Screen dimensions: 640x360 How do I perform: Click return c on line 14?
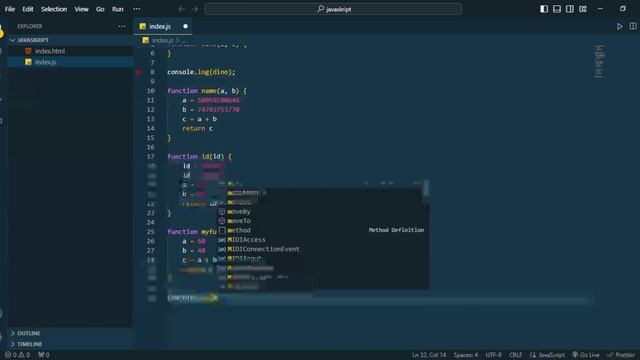click(x=198, y=129)
